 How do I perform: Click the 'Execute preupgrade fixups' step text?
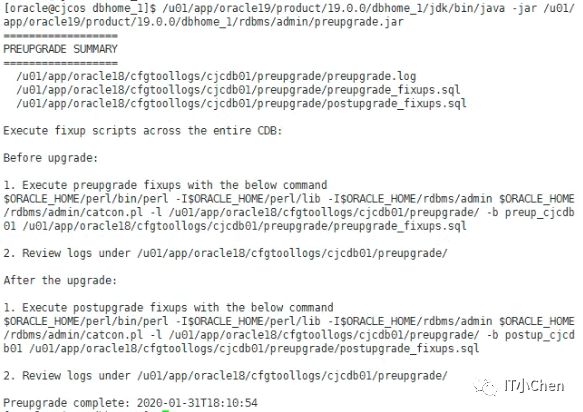click(165, 185)
